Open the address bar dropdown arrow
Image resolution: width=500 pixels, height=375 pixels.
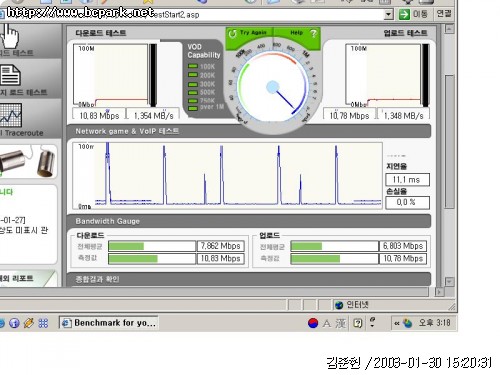[x=388, y=15]
